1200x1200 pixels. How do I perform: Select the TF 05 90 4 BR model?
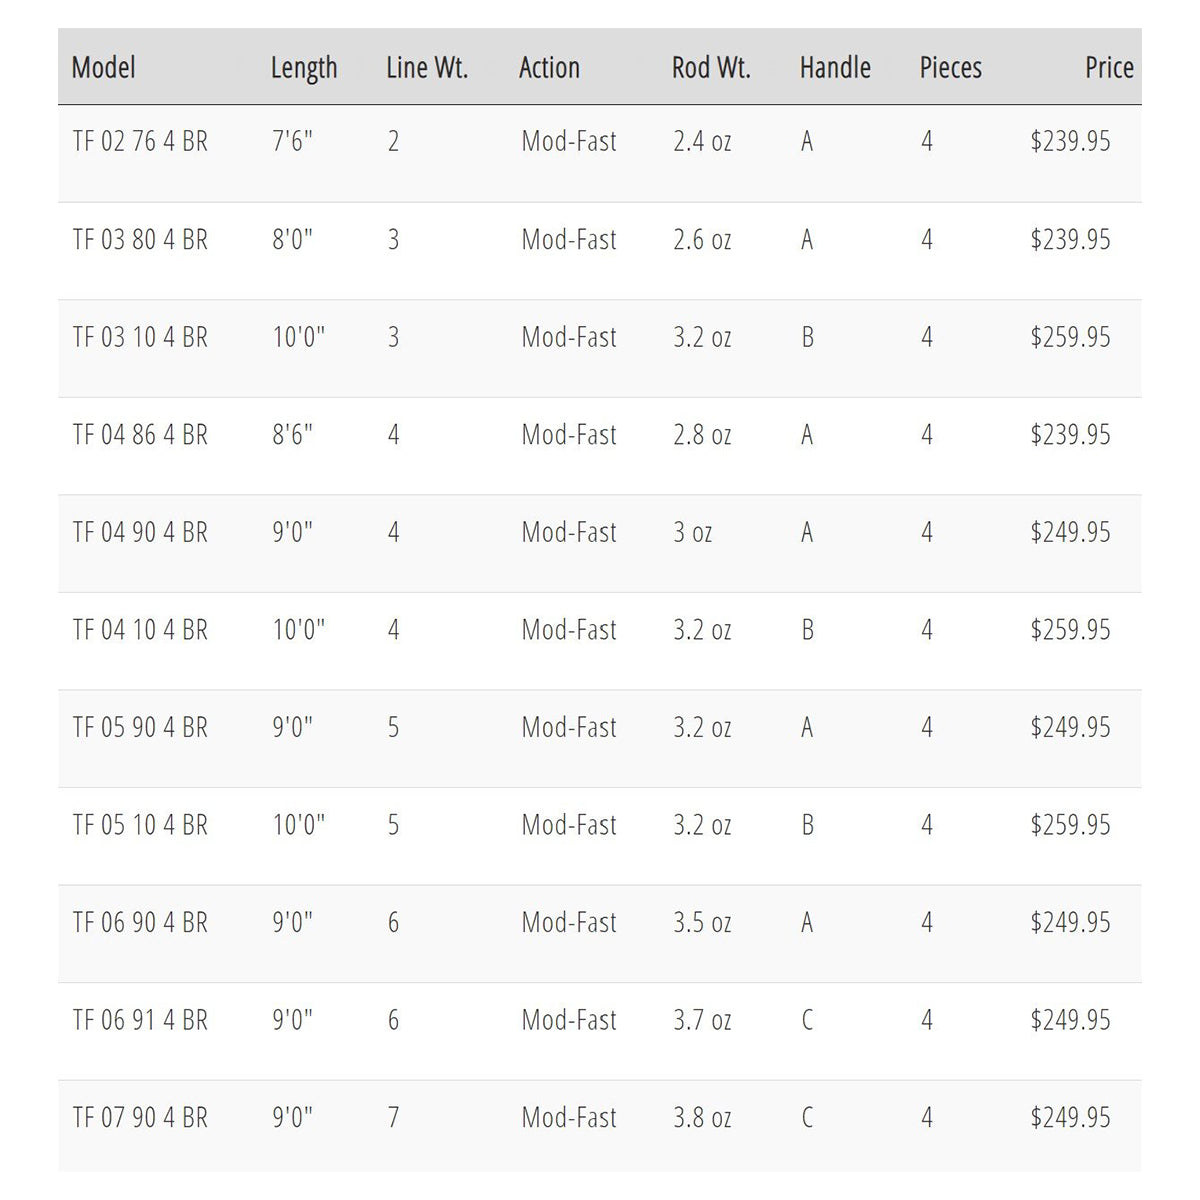[140, 727]
